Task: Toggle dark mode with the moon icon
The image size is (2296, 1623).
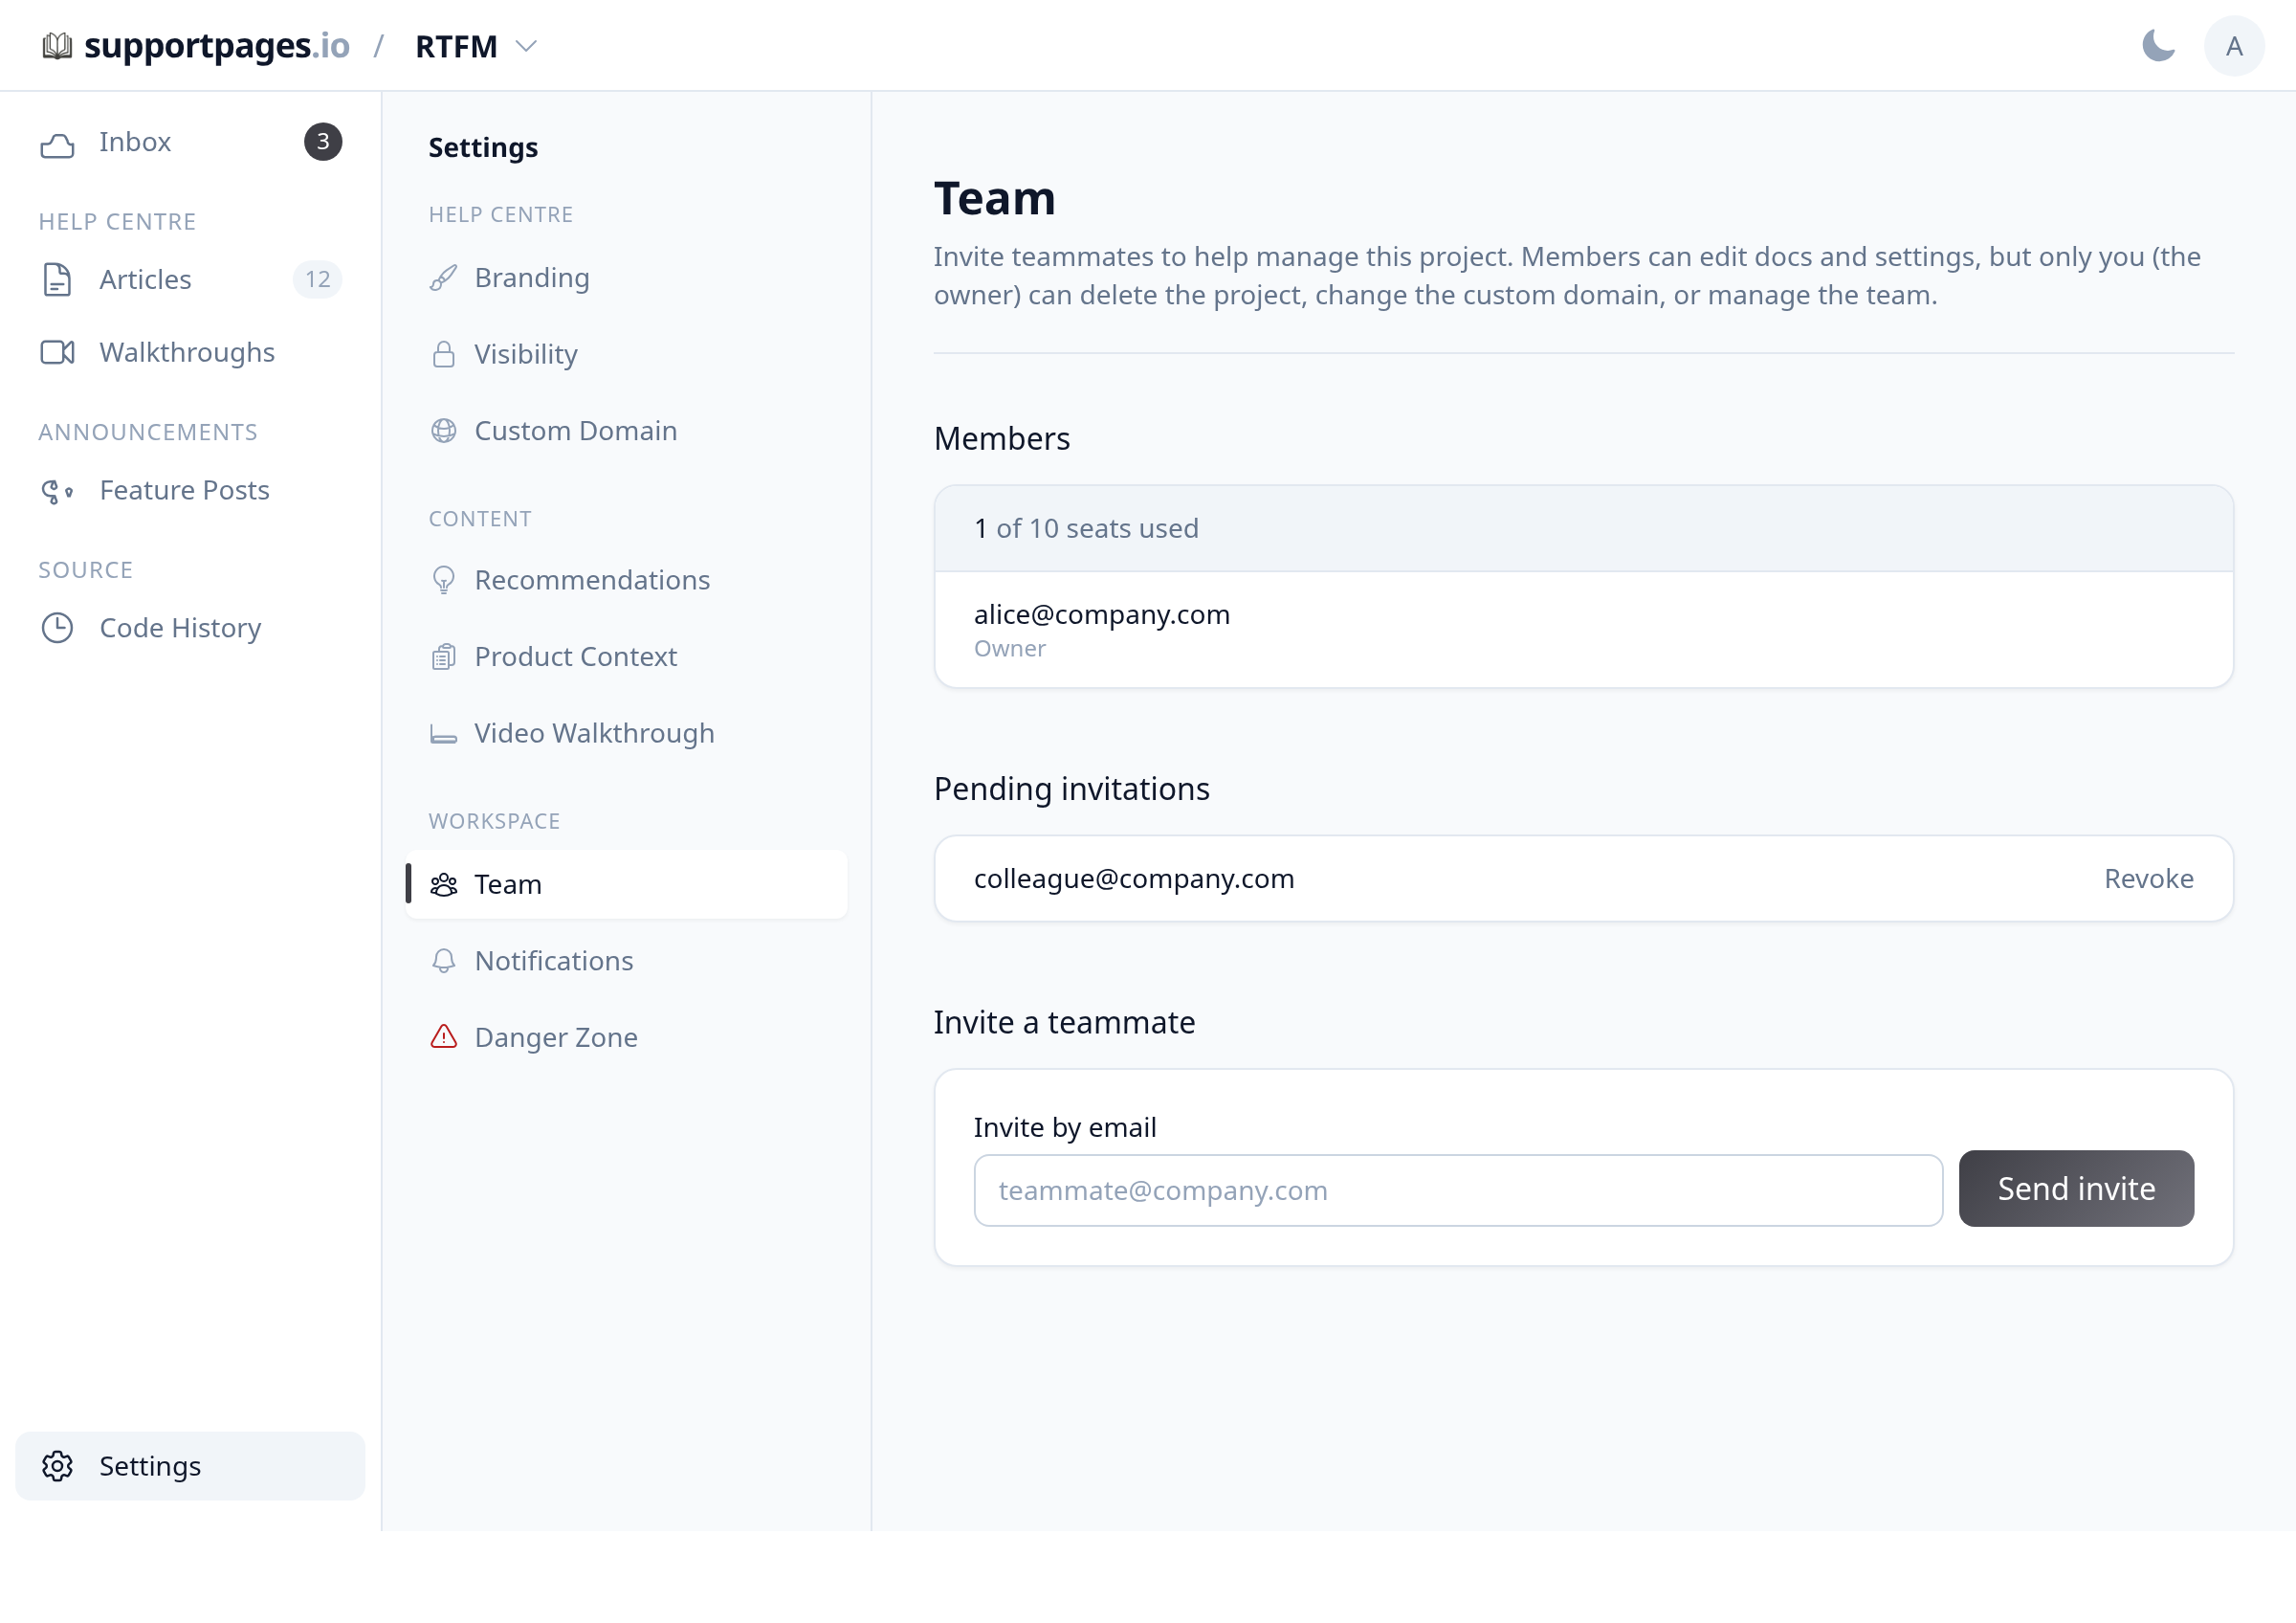Action: (x=2158, y=46)
